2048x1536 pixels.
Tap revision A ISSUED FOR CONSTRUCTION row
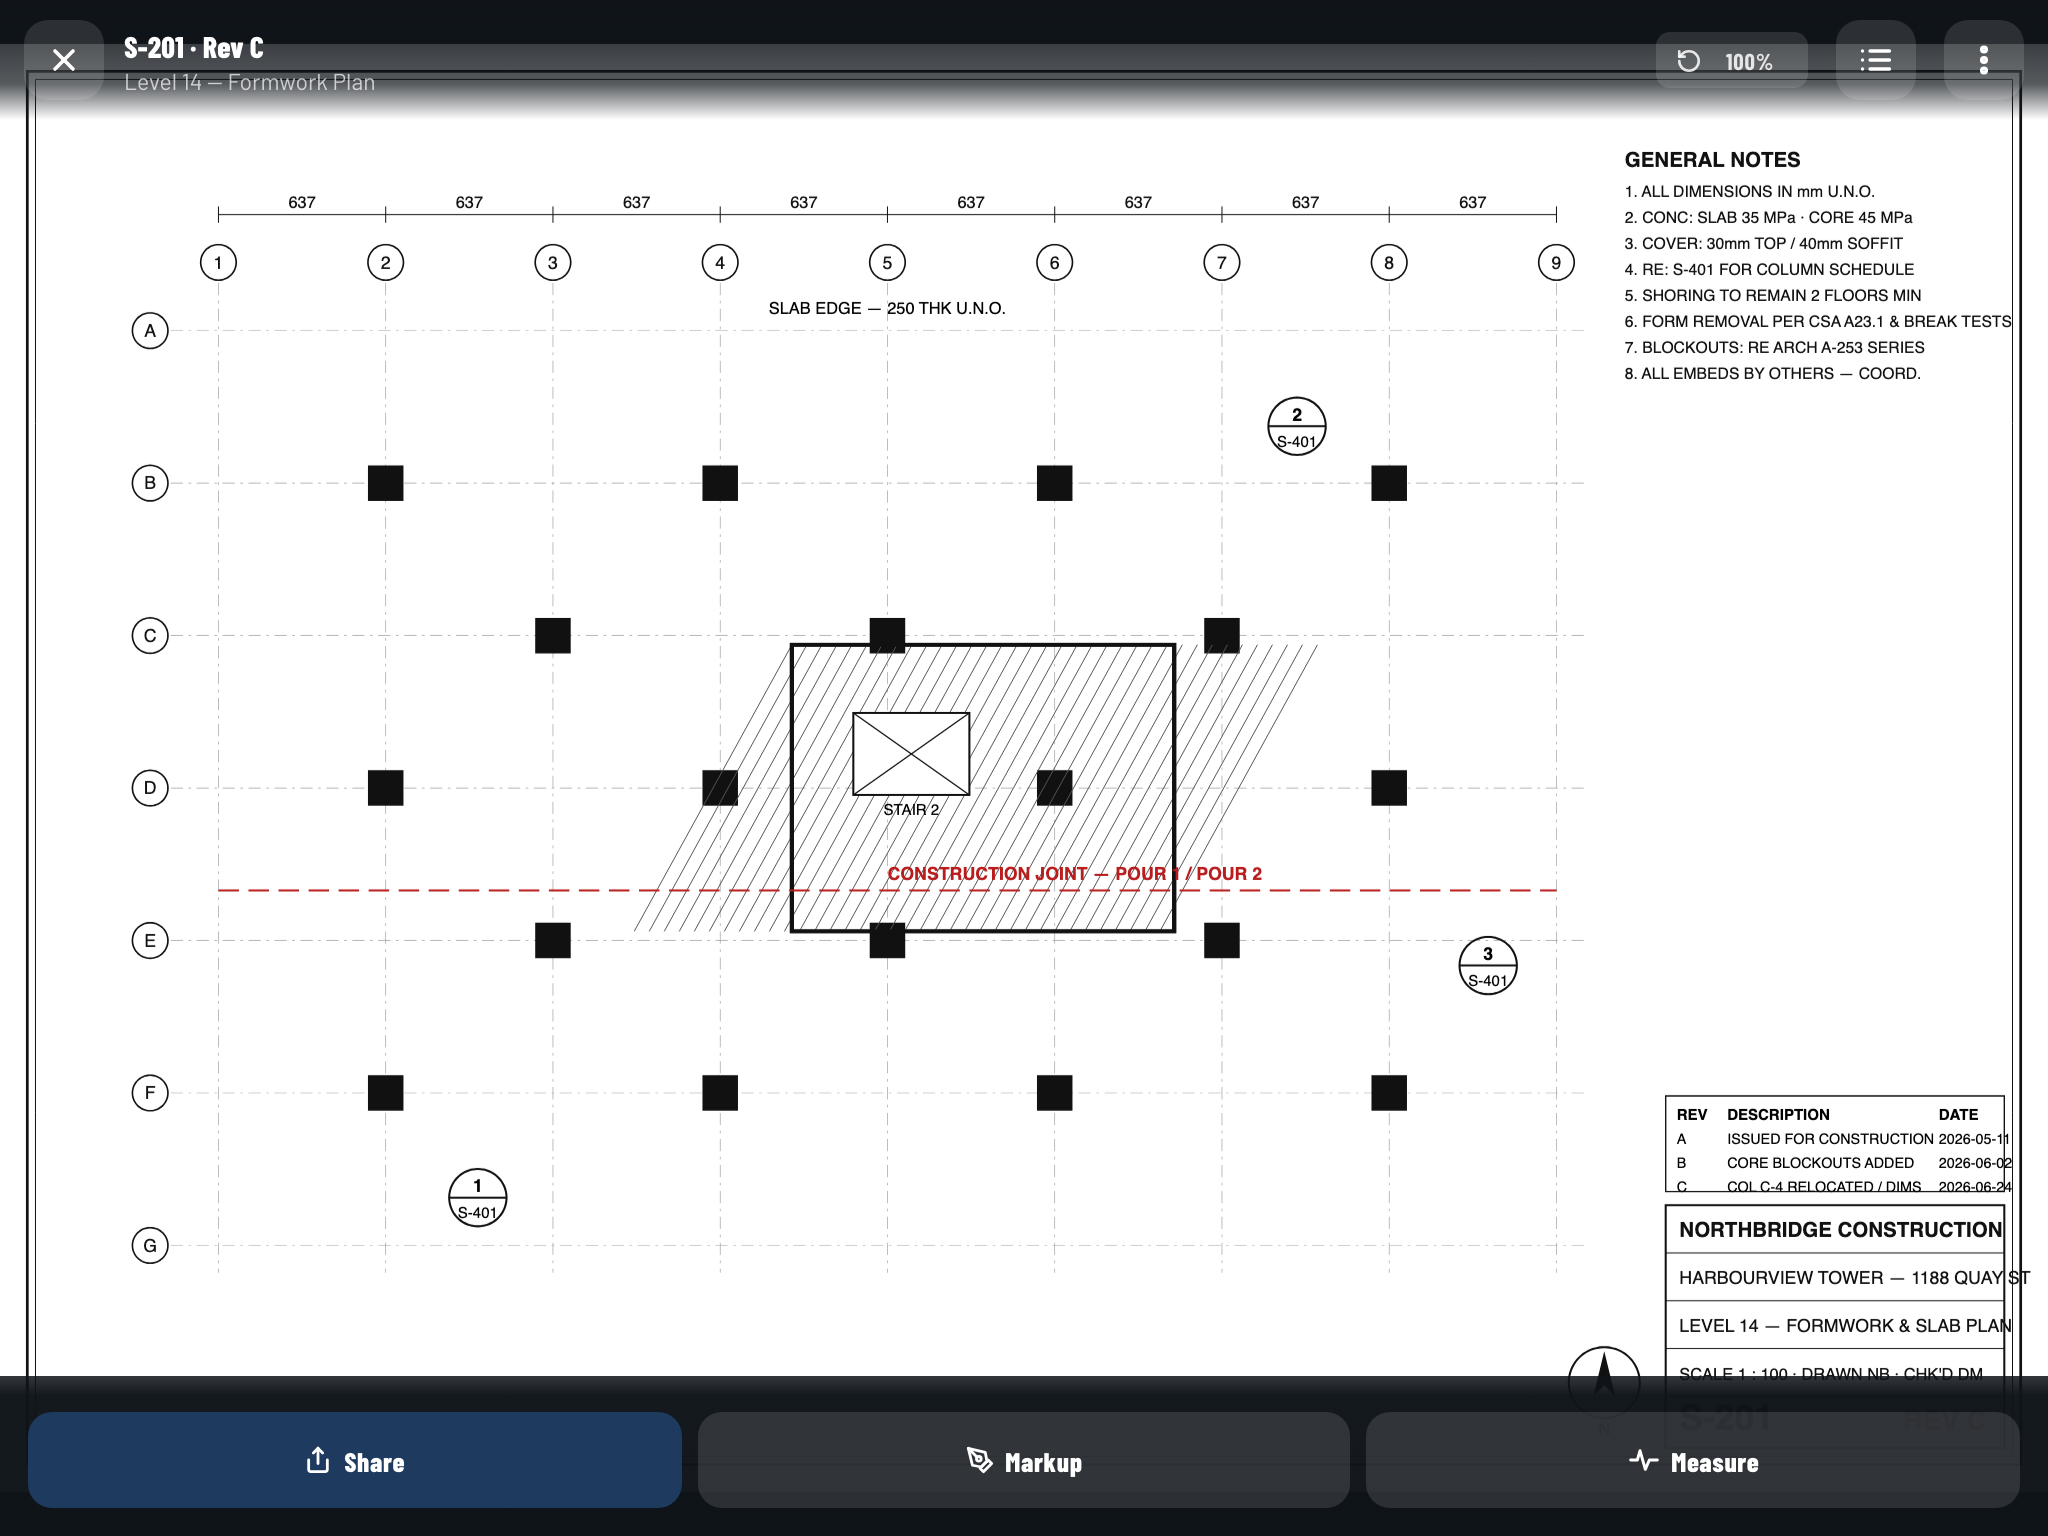tap(1843, 1139)
